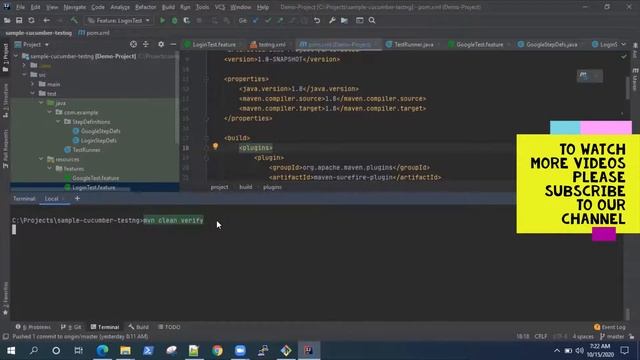Image resolution: width=640 pixels, height=360 pixels.
Task: Collapse the src folder
Action: [24, 75]
